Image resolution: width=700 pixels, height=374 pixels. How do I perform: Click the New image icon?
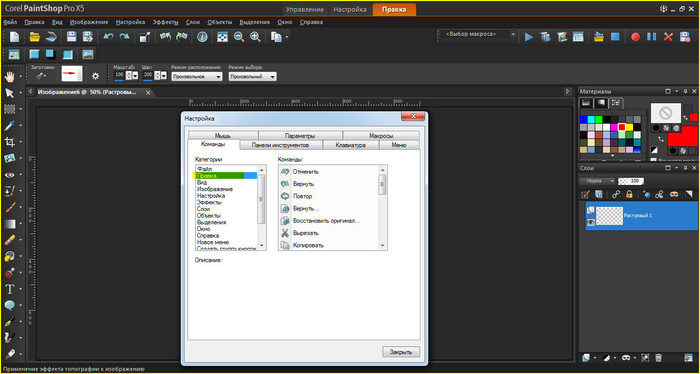click(14, 37)
